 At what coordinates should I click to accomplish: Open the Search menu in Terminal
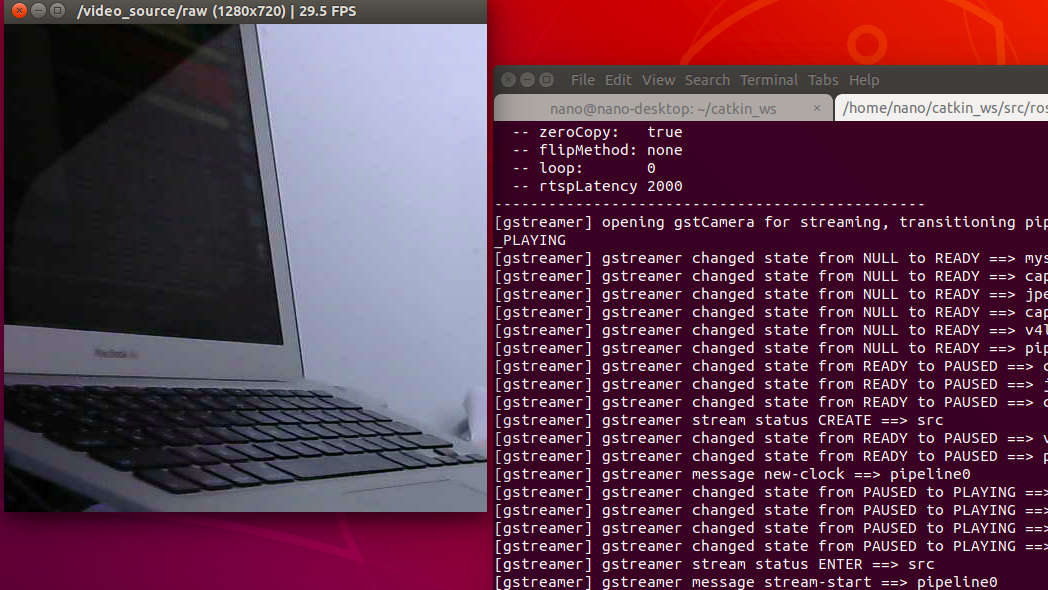click(x=707, y=80)
